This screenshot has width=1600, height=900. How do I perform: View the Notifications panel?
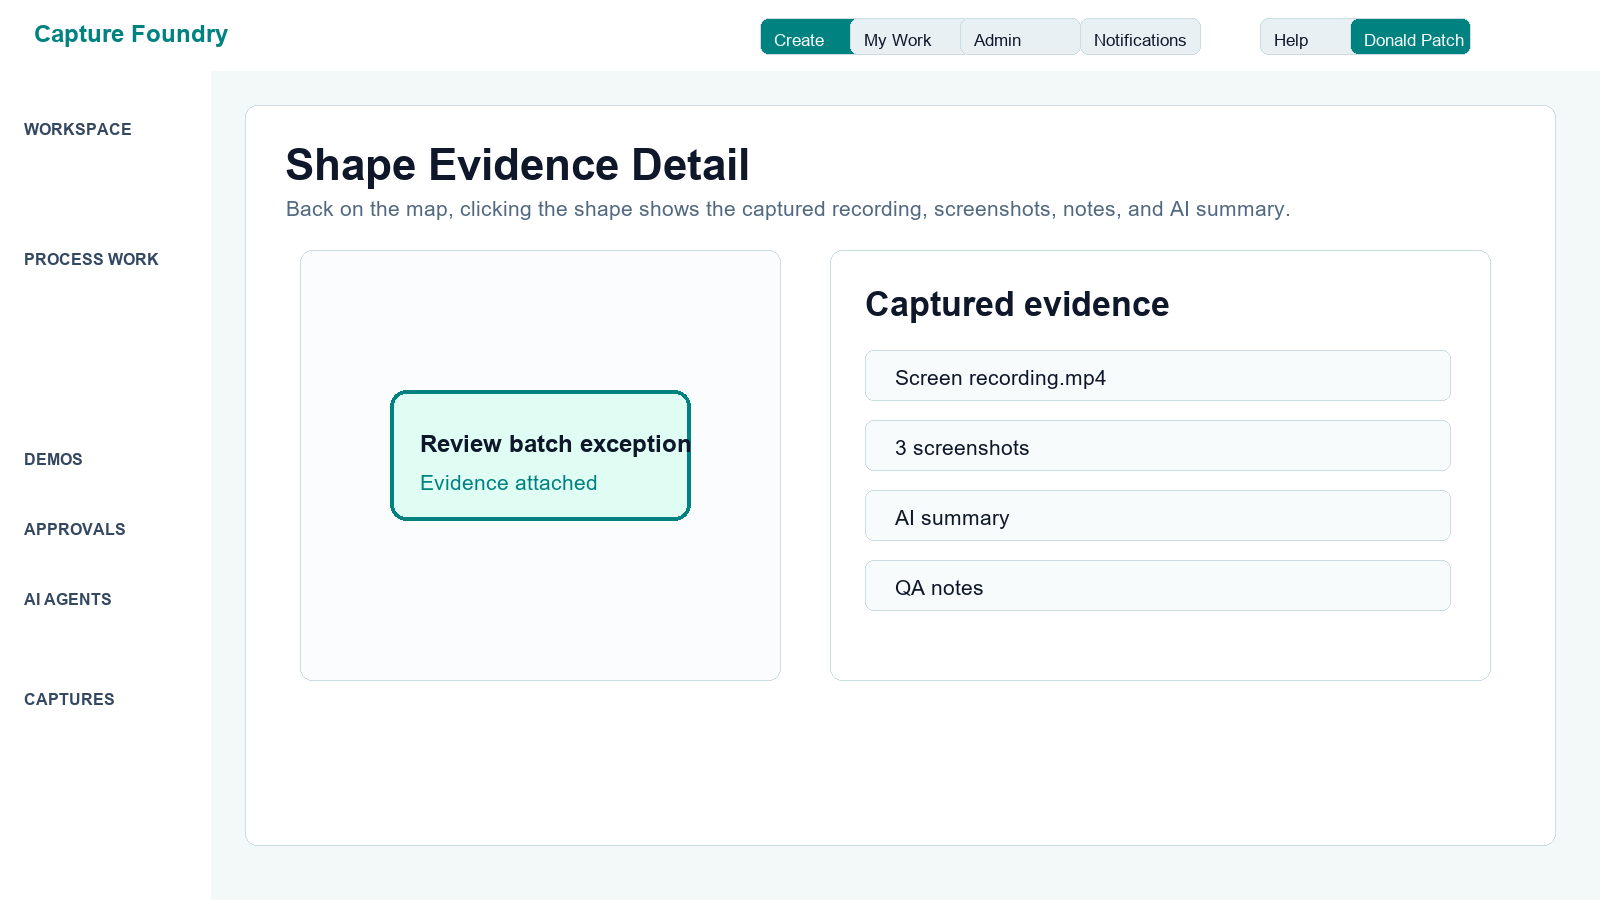coord(1140,37)
